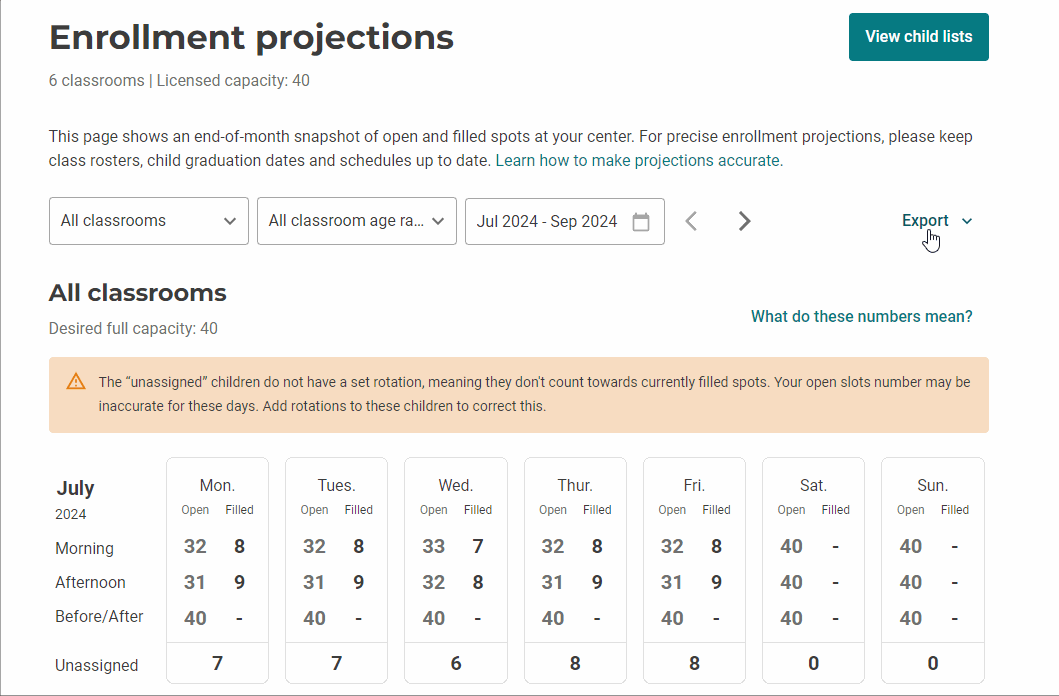1059x696 pixels.
Task: Expand the All classroom age ranges selector
Action: coord(356,221)
